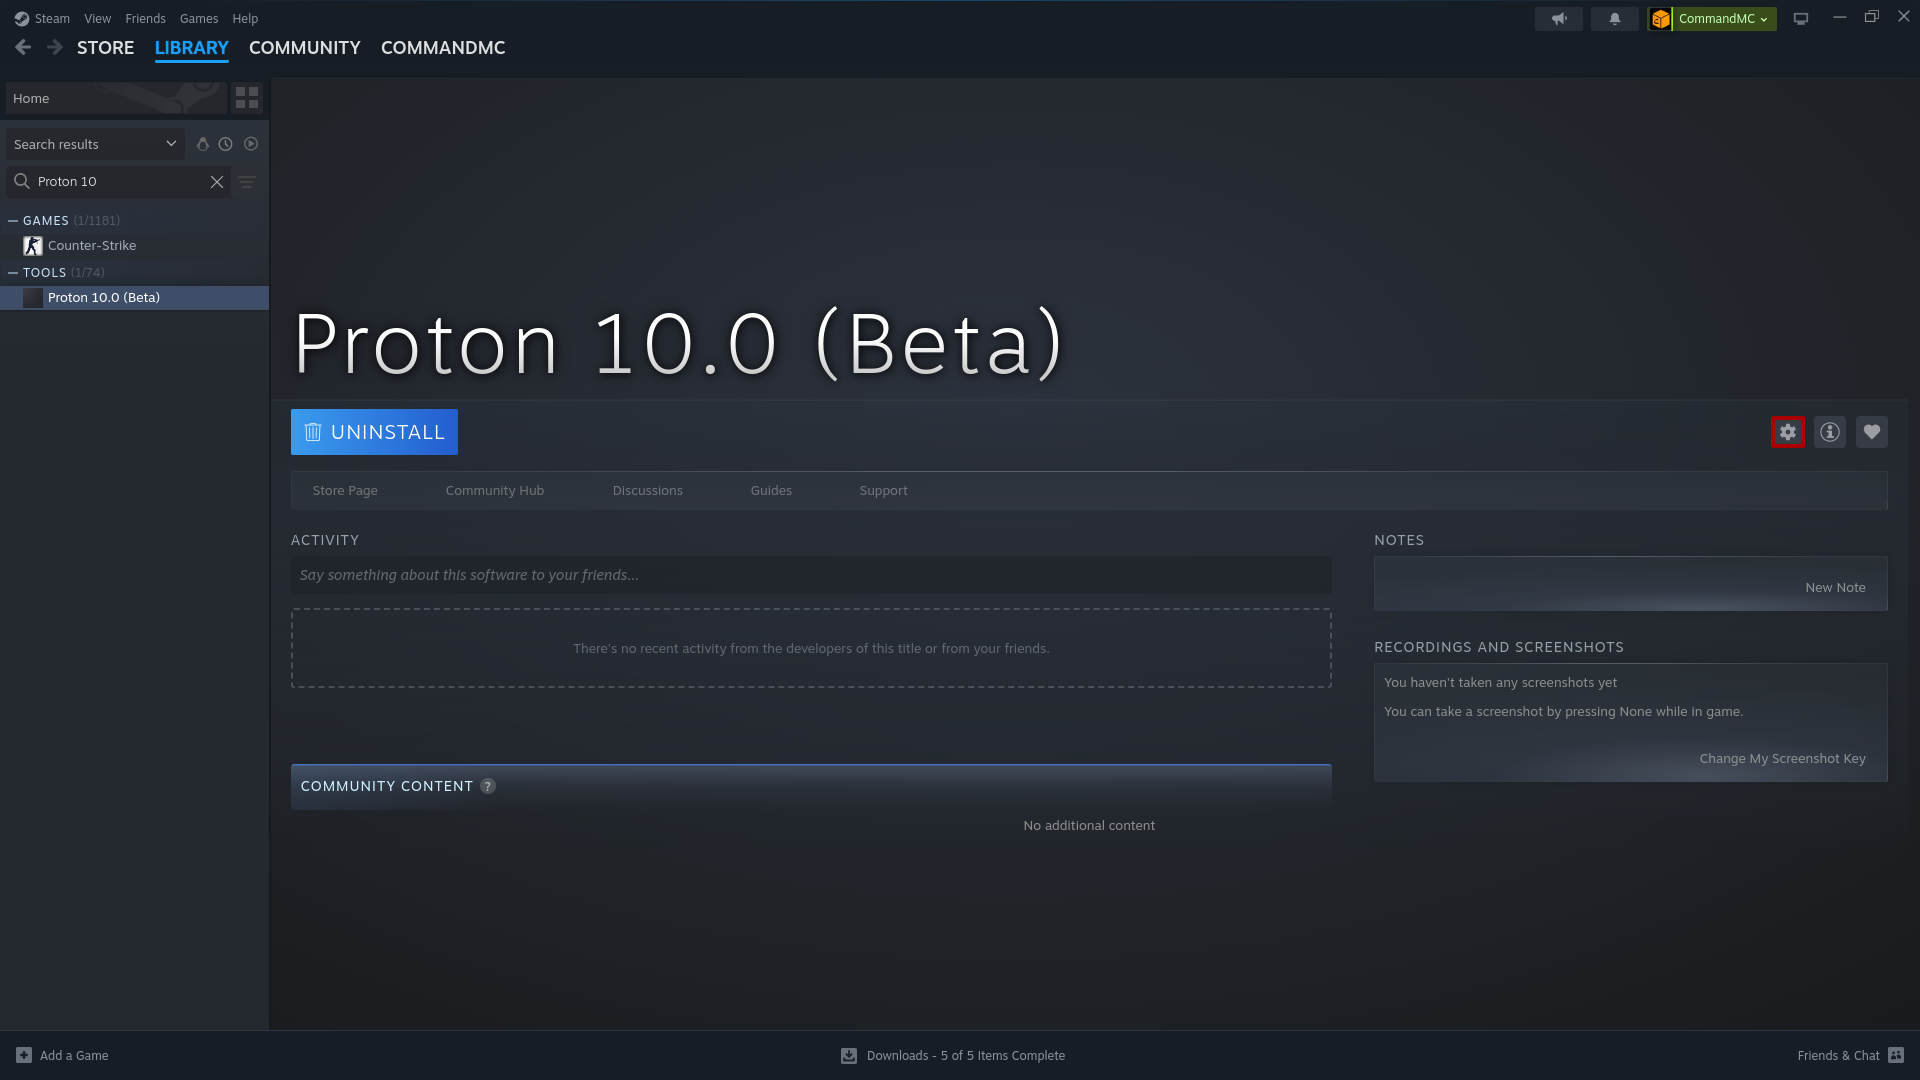Toggle sort by recent activity clock
The width and height of the screenshot is (1920, 1080).
tap(226, 144)
